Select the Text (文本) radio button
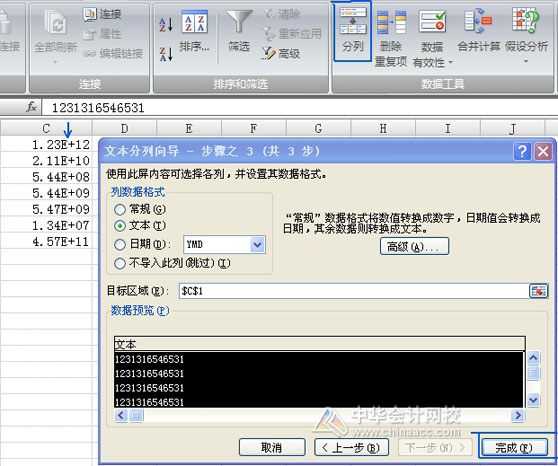This screenshot has height=466, width=558. [120, 226]
